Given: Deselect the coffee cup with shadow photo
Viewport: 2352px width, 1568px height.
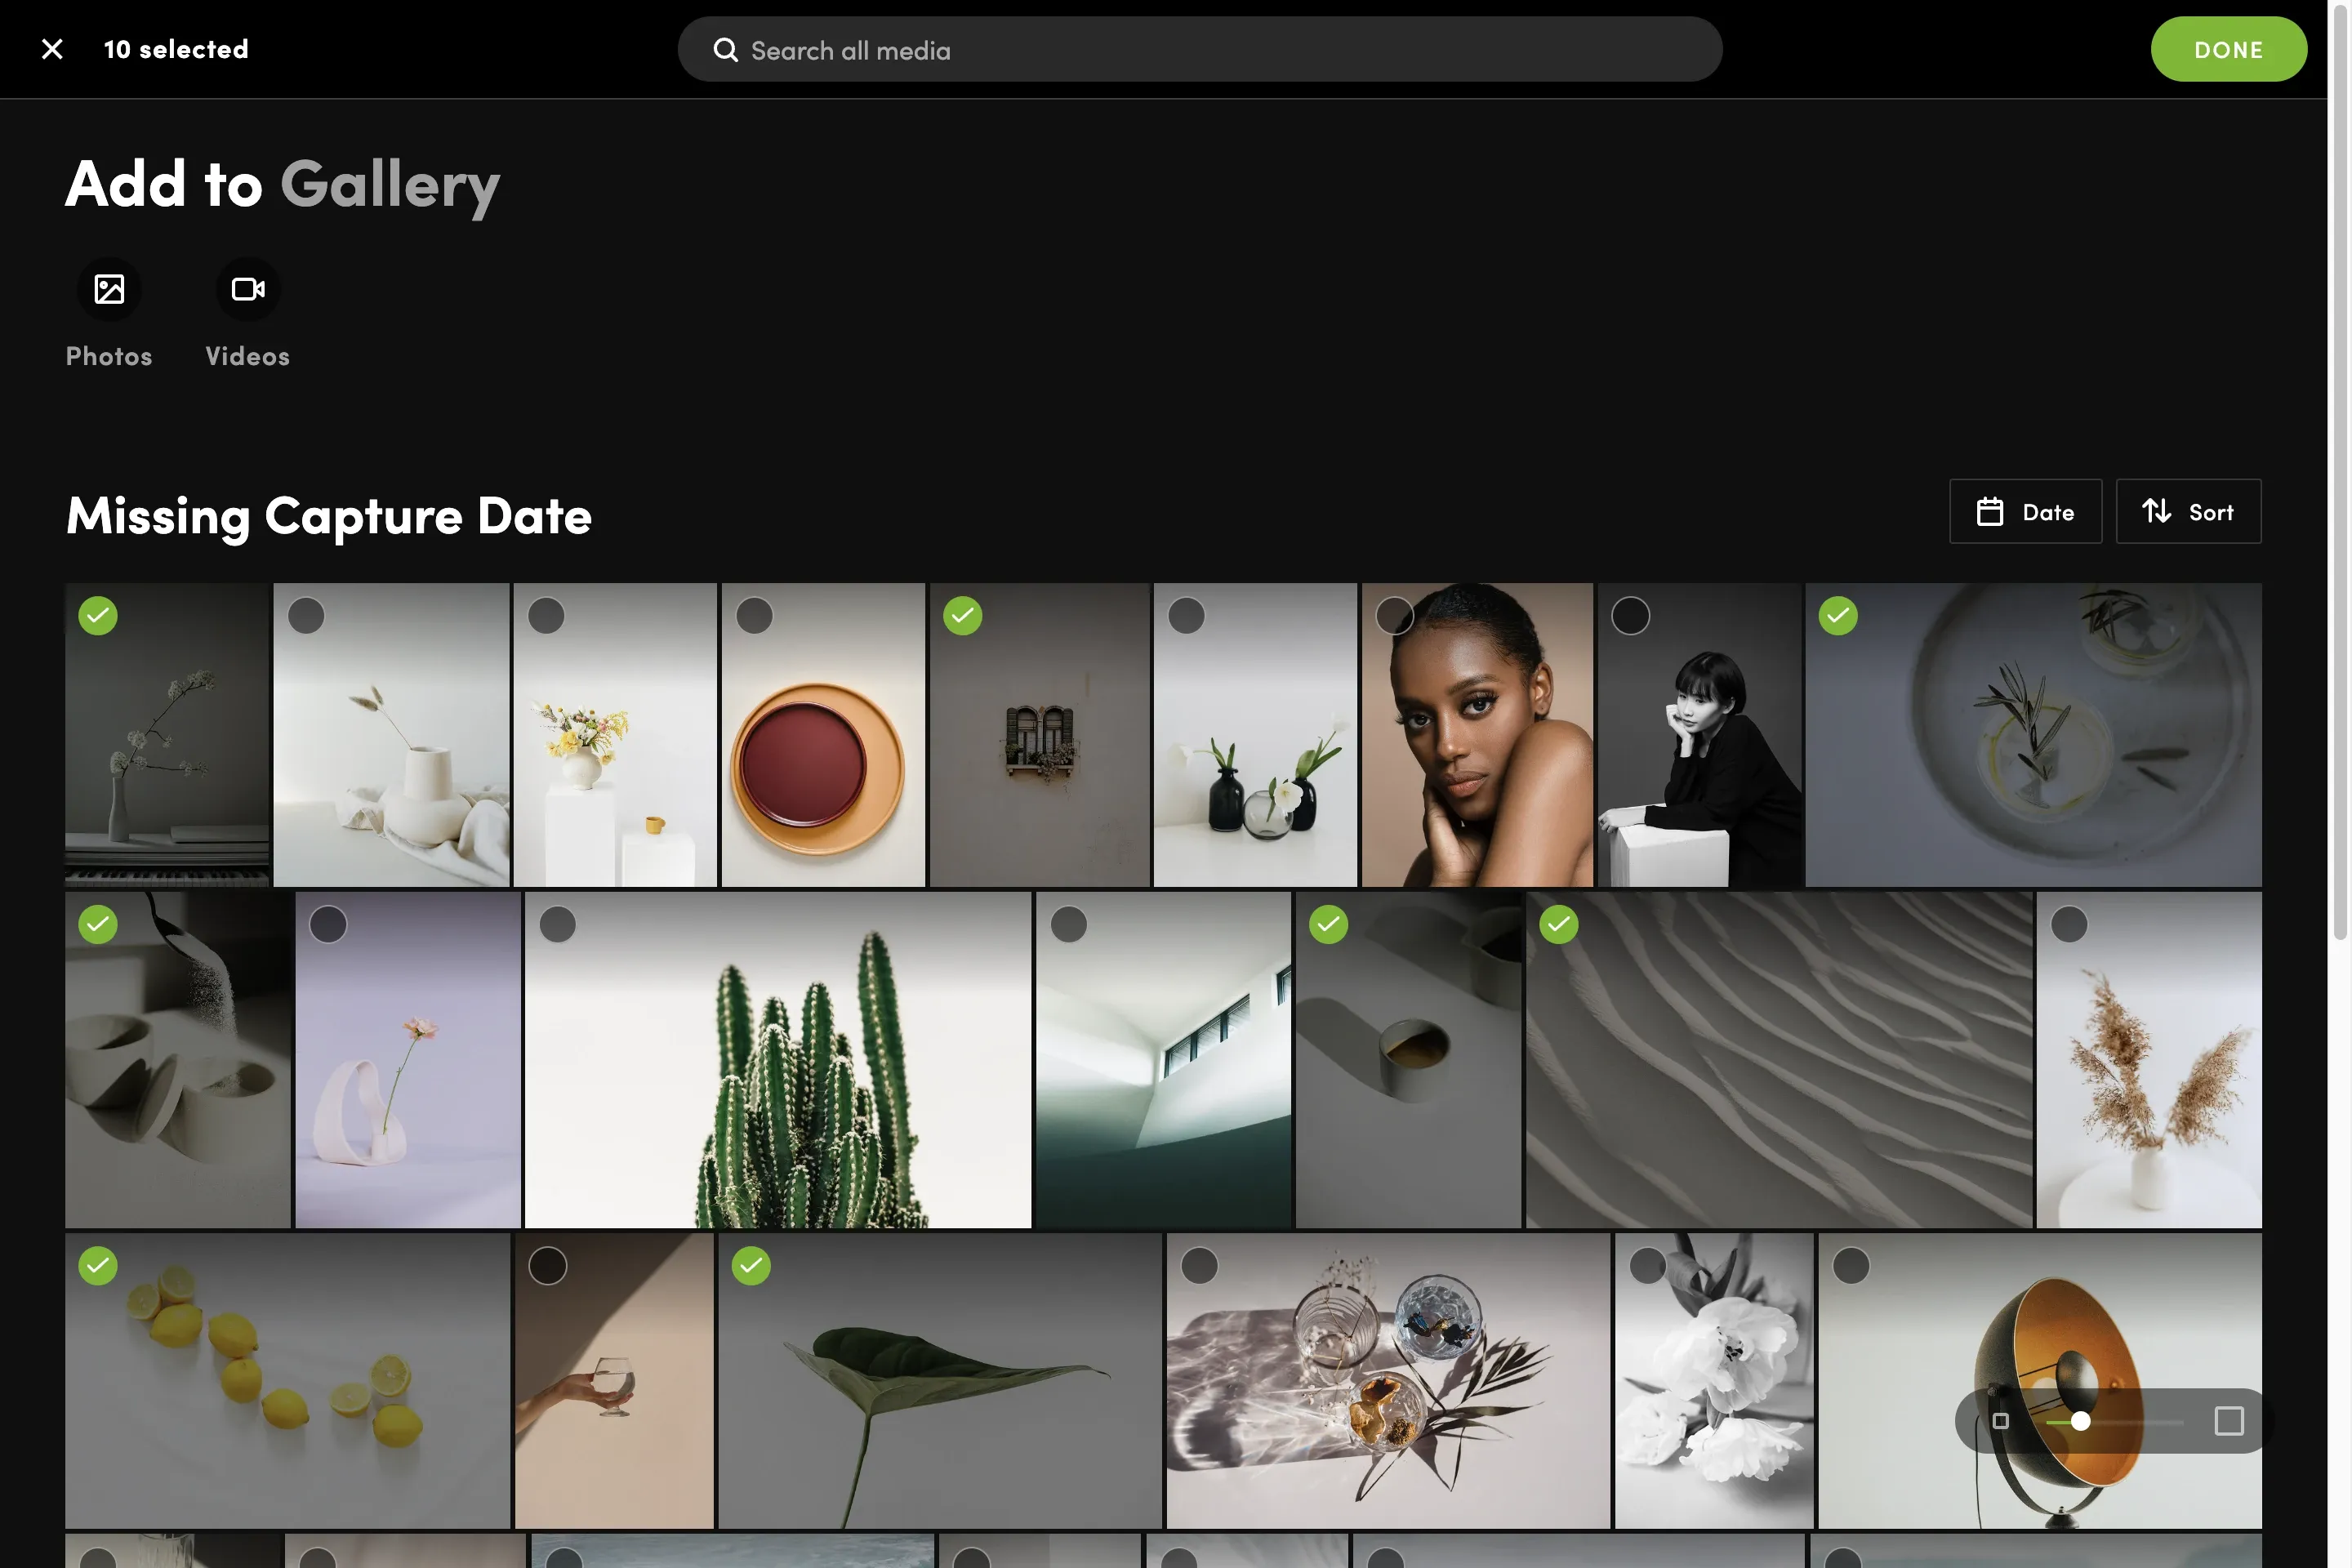Looking at the screenshot, I should (x=1328, y=925).
